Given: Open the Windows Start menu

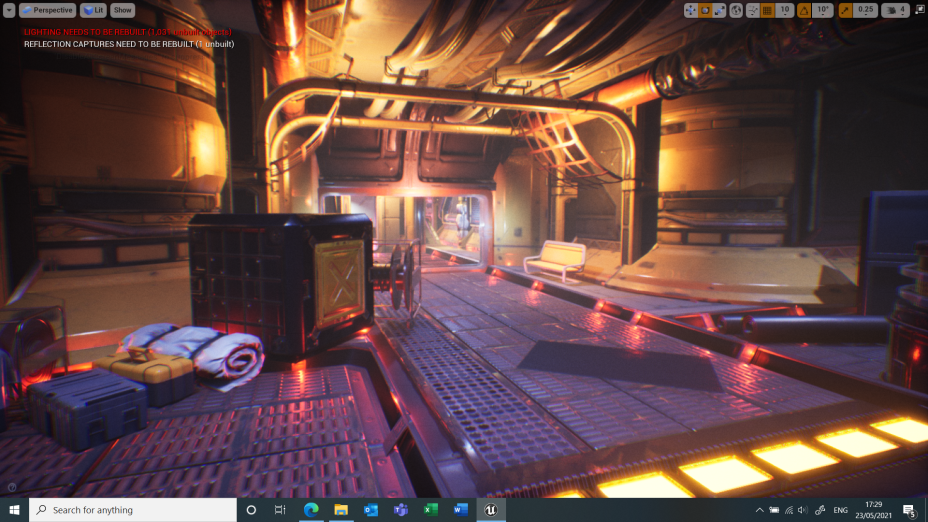Looking at the screenshot, I should click(x=14, y=510).
